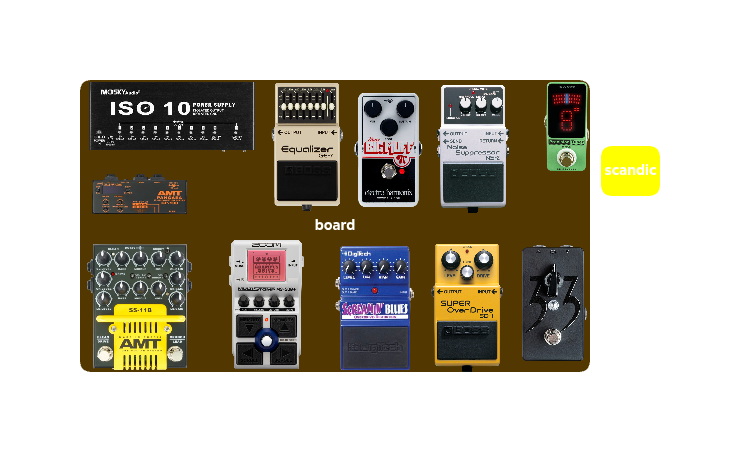The image size is (740, 452).
Task: Select the green mini tuner pedal
Action: tap(566, 126)
